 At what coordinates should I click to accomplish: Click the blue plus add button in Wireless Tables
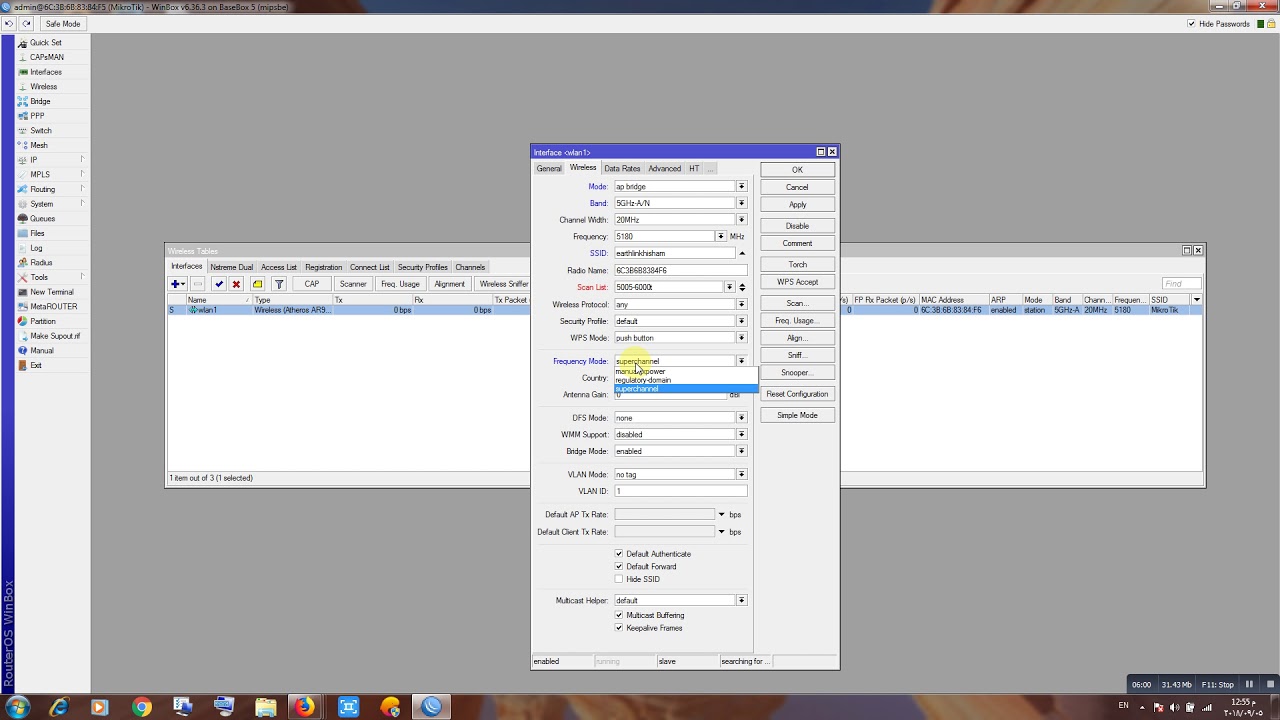tap(177, 284)
